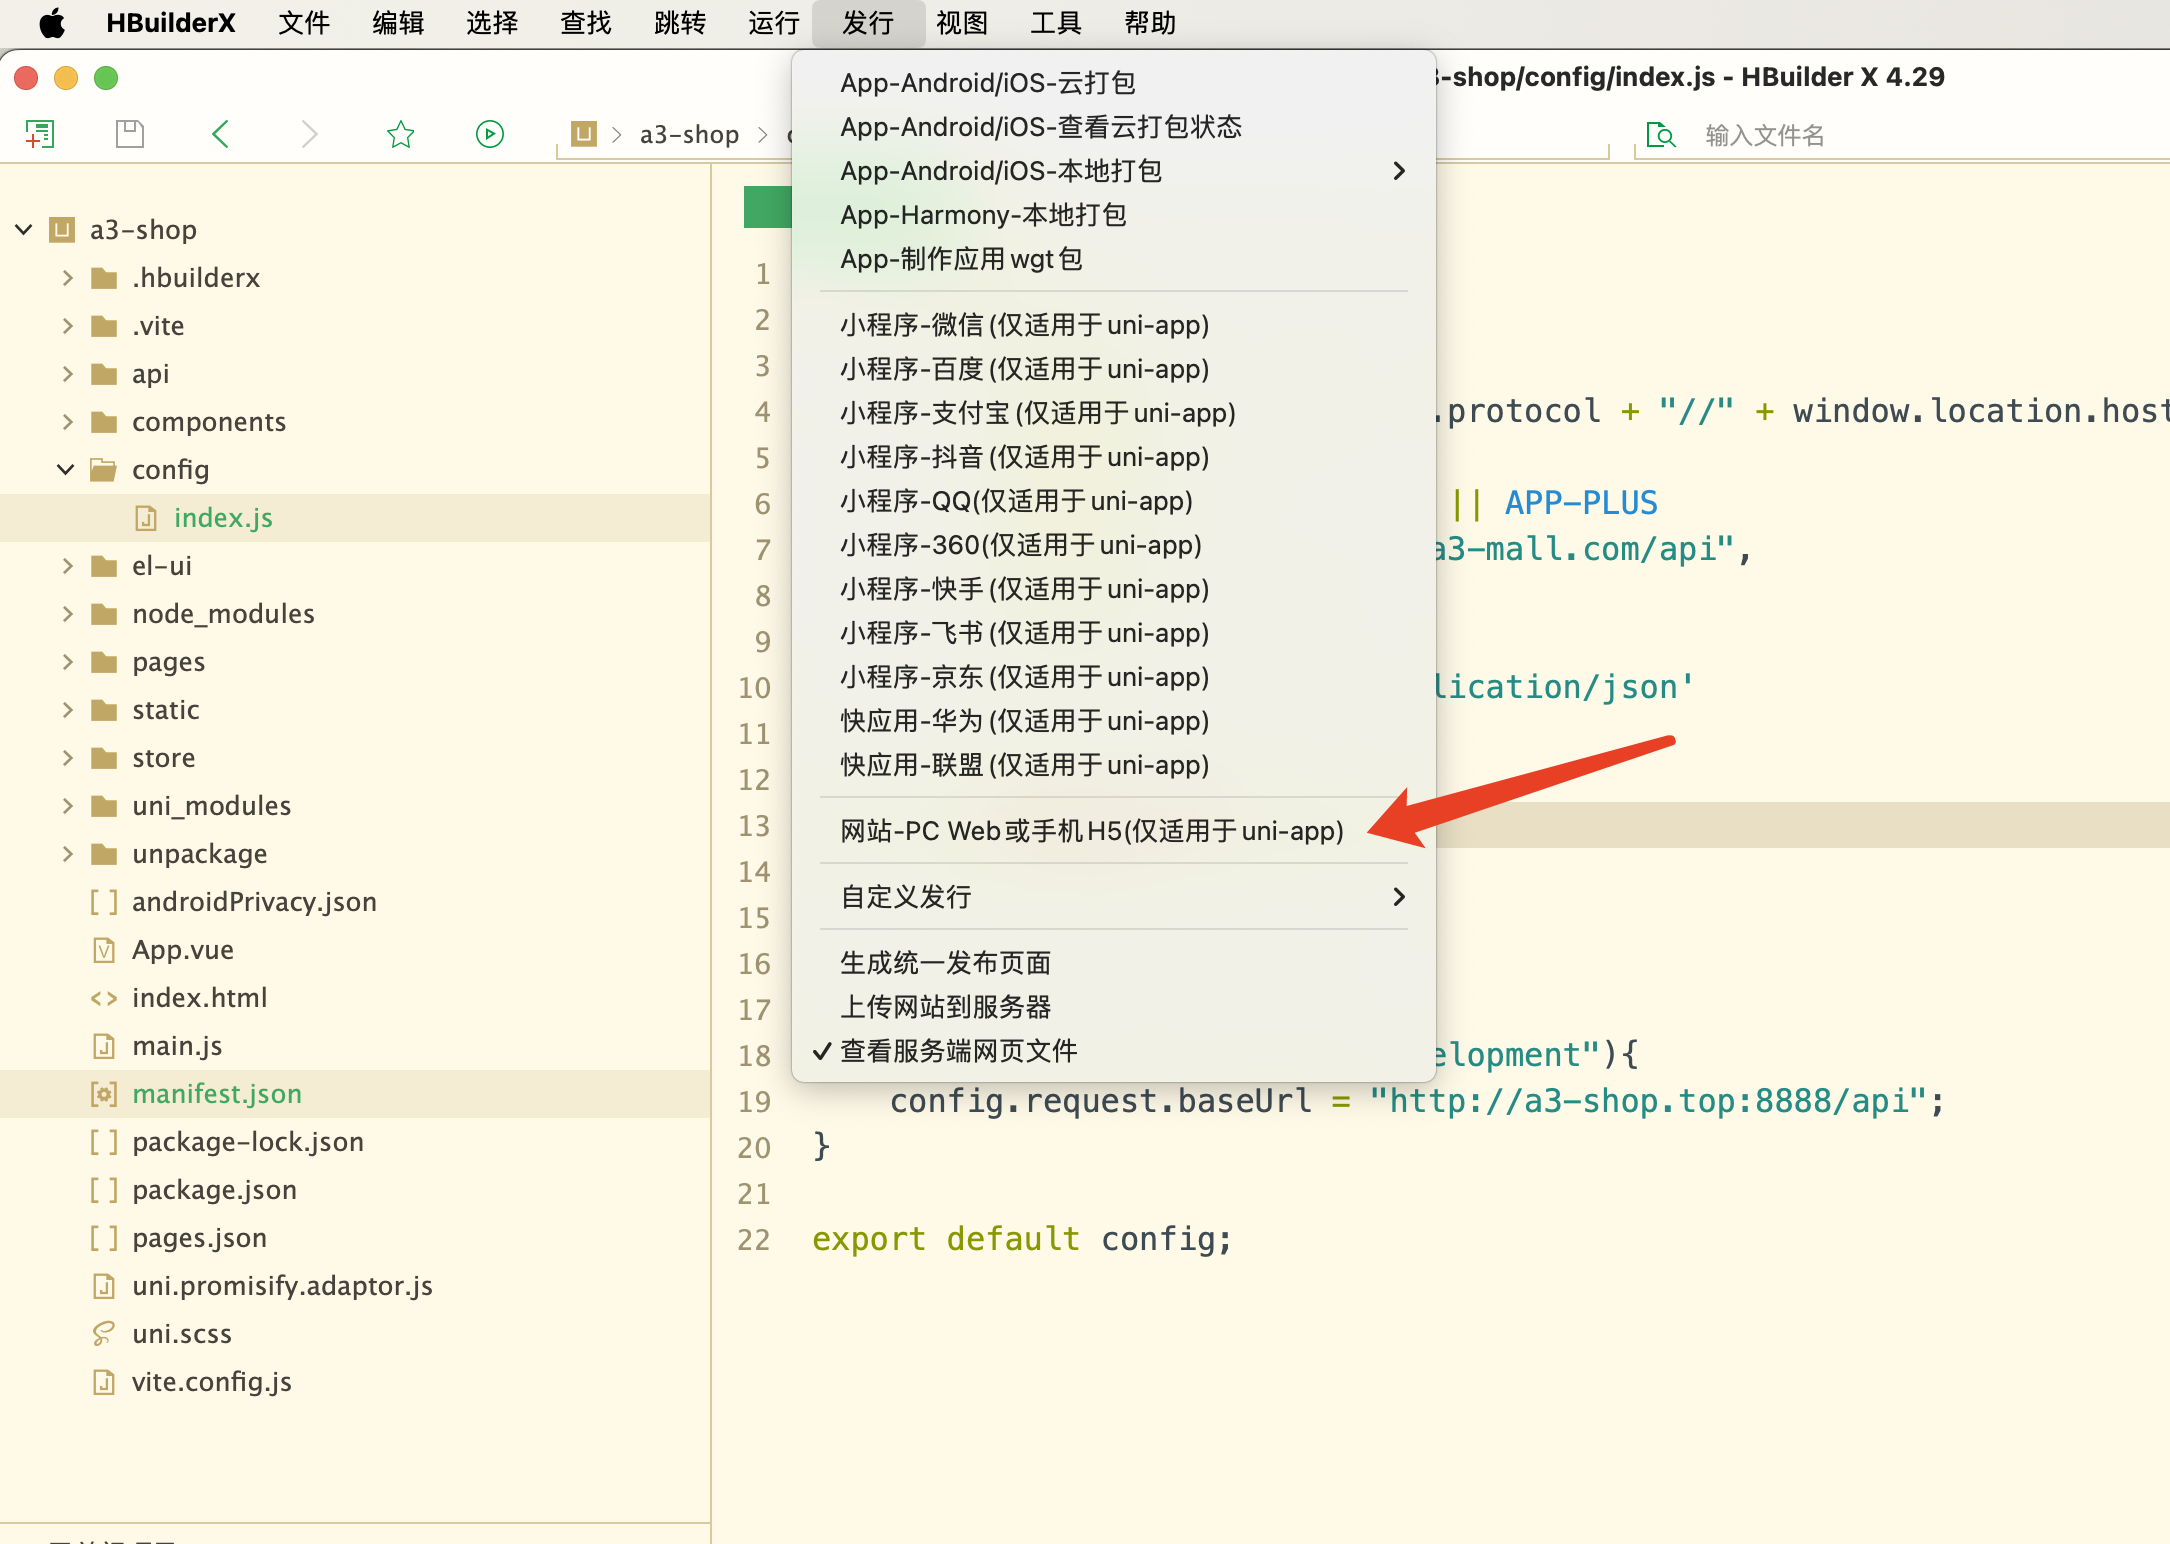
Task: Click the bookmark star icon
Action: tap(400, 134)
